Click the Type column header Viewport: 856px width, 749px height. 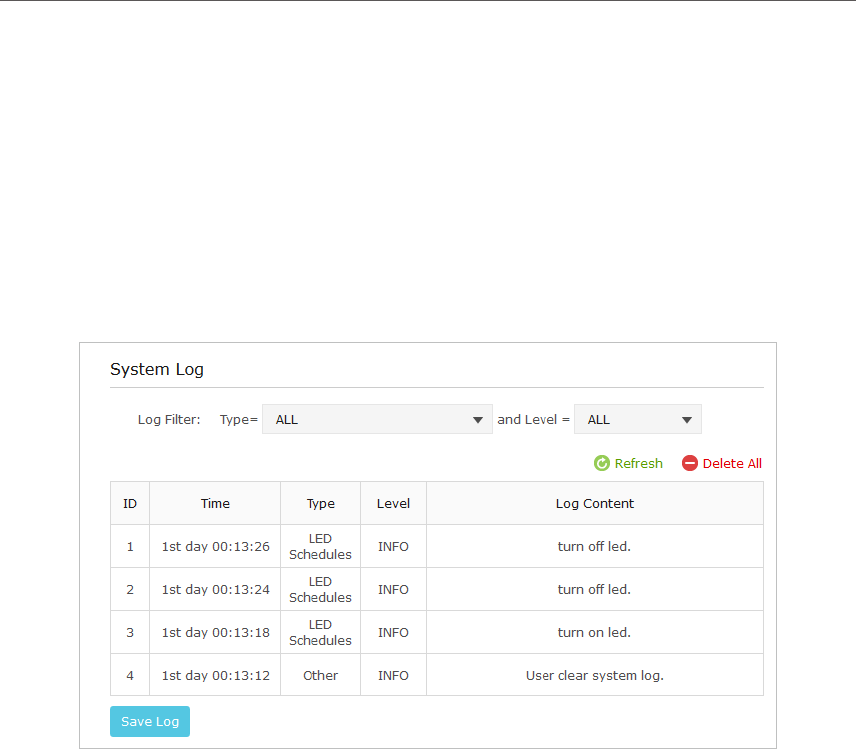coord(320,503)
